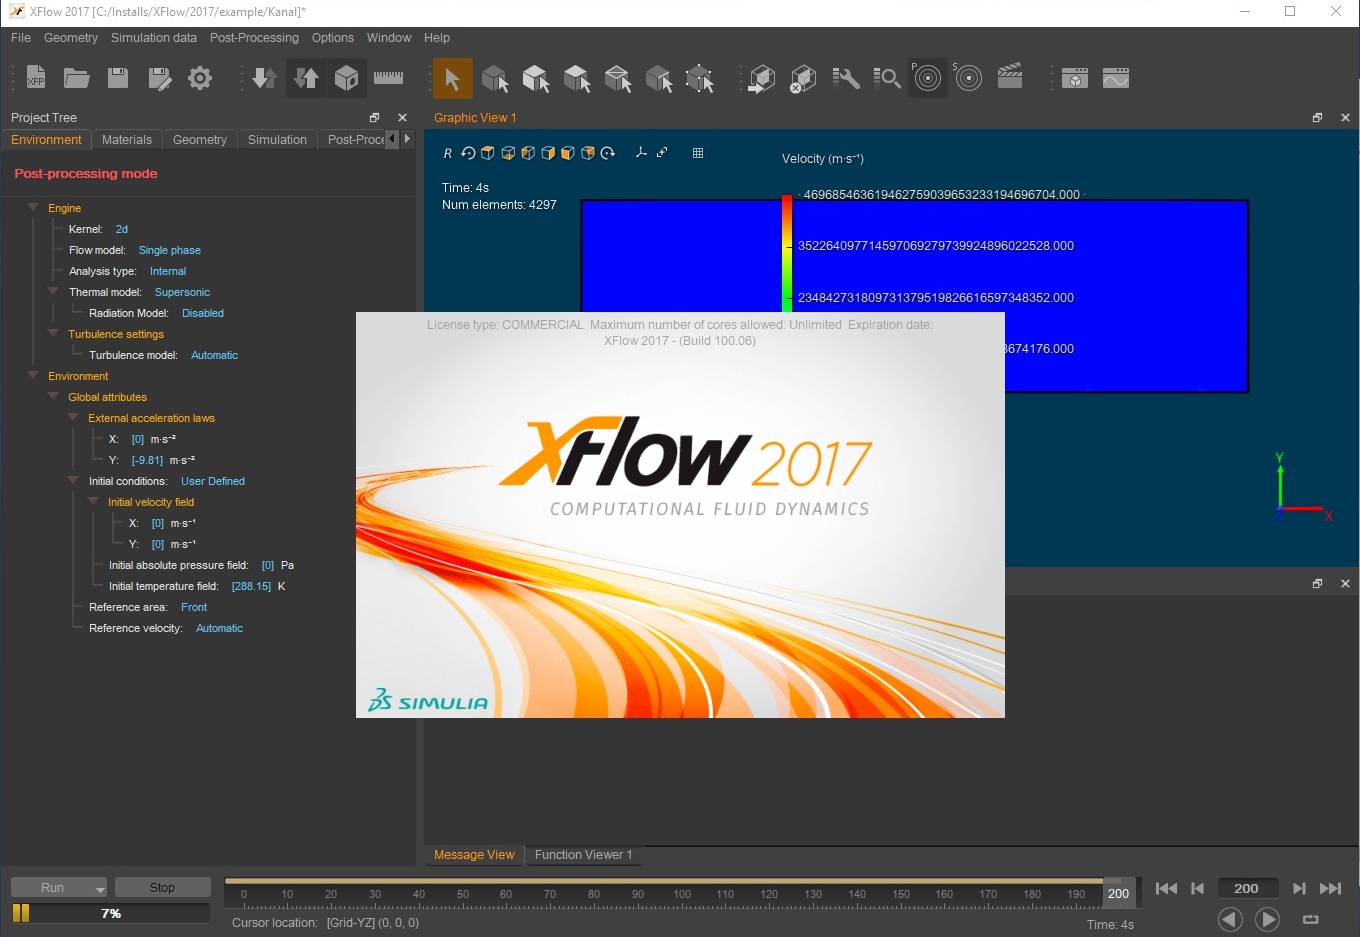
Task: Edit Initial temperature field value [288.15]
Action: point(251,586)
